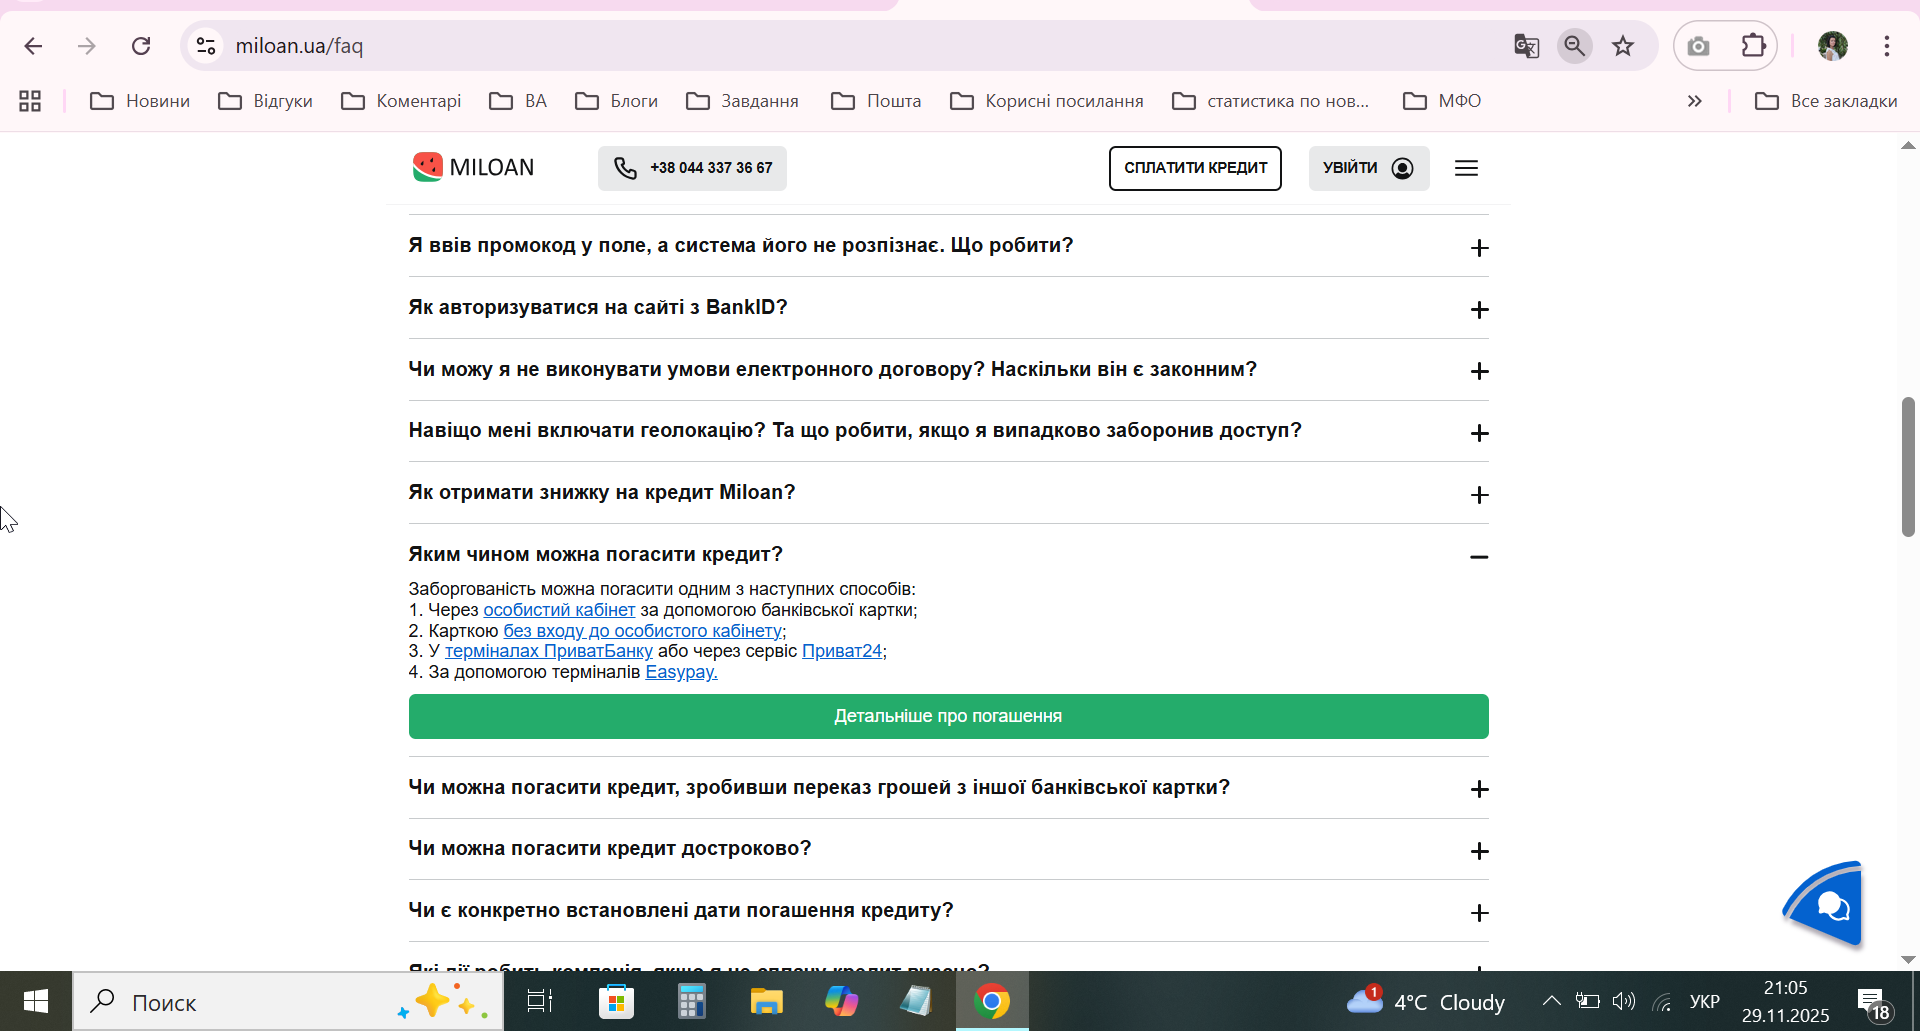
Task: Open File Explorer from the taskbar
Action: 766,1001
